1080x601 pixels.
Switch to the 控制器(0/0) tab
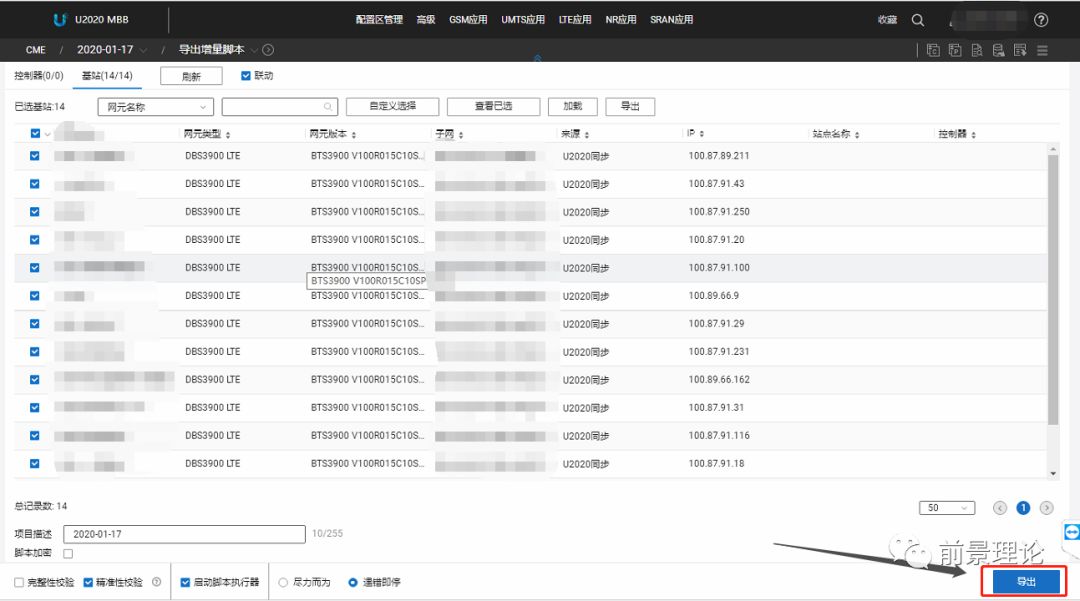coord(39,76)
